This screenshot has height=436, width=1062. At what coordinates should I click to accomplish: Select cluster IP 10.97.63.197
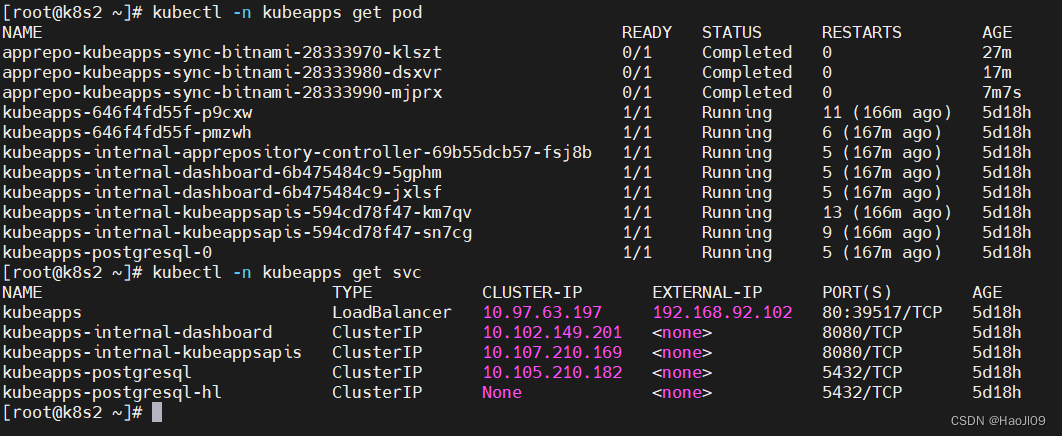point(542,313)
